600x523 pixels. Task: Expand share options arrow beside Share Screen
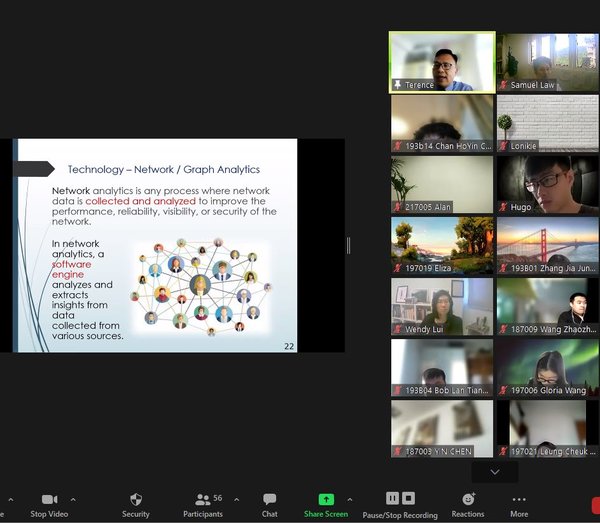349,498
